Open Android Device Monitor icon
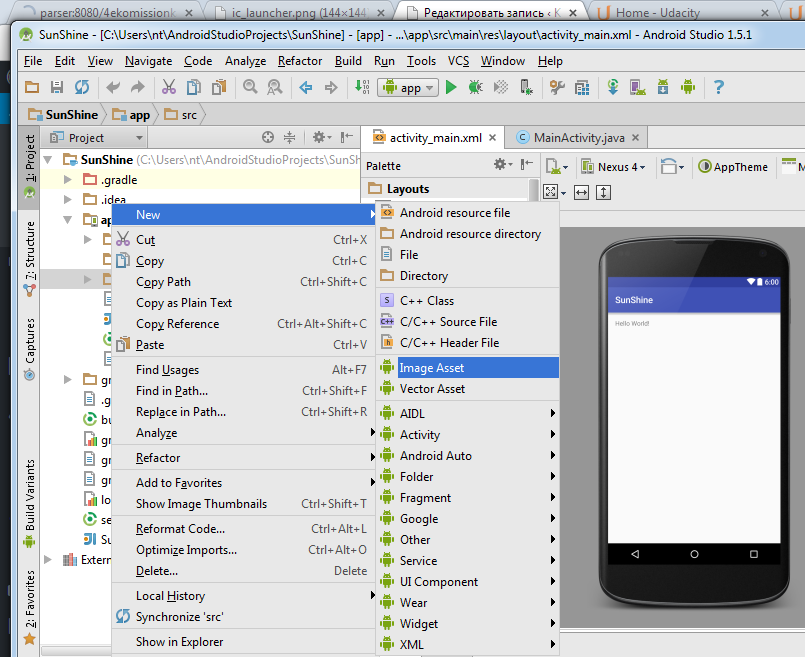 point(688,87)
